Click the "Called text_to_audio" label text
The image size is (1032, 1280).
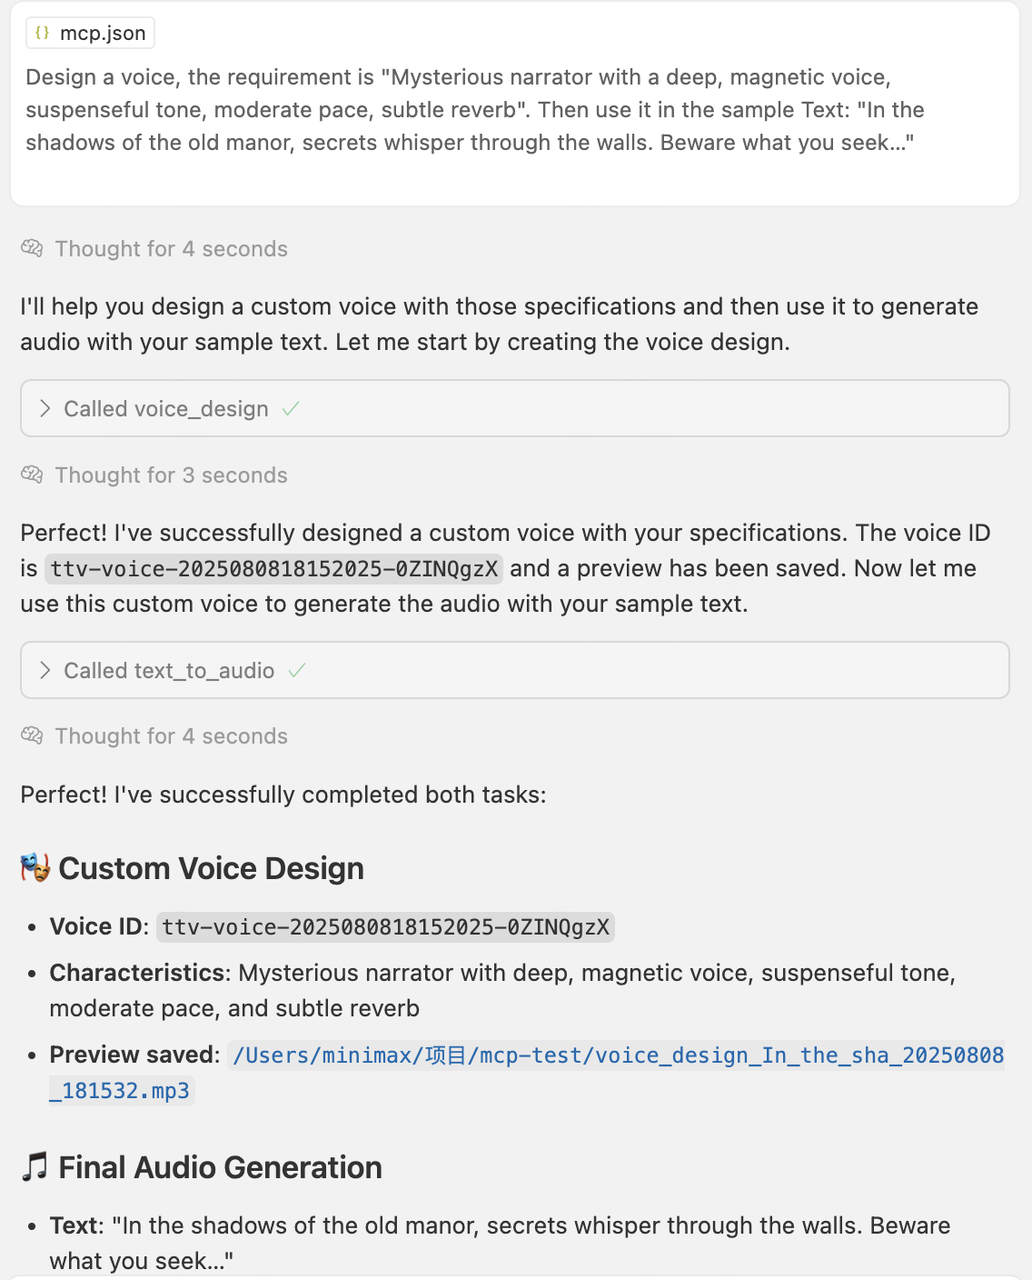[x=169, y=671]
